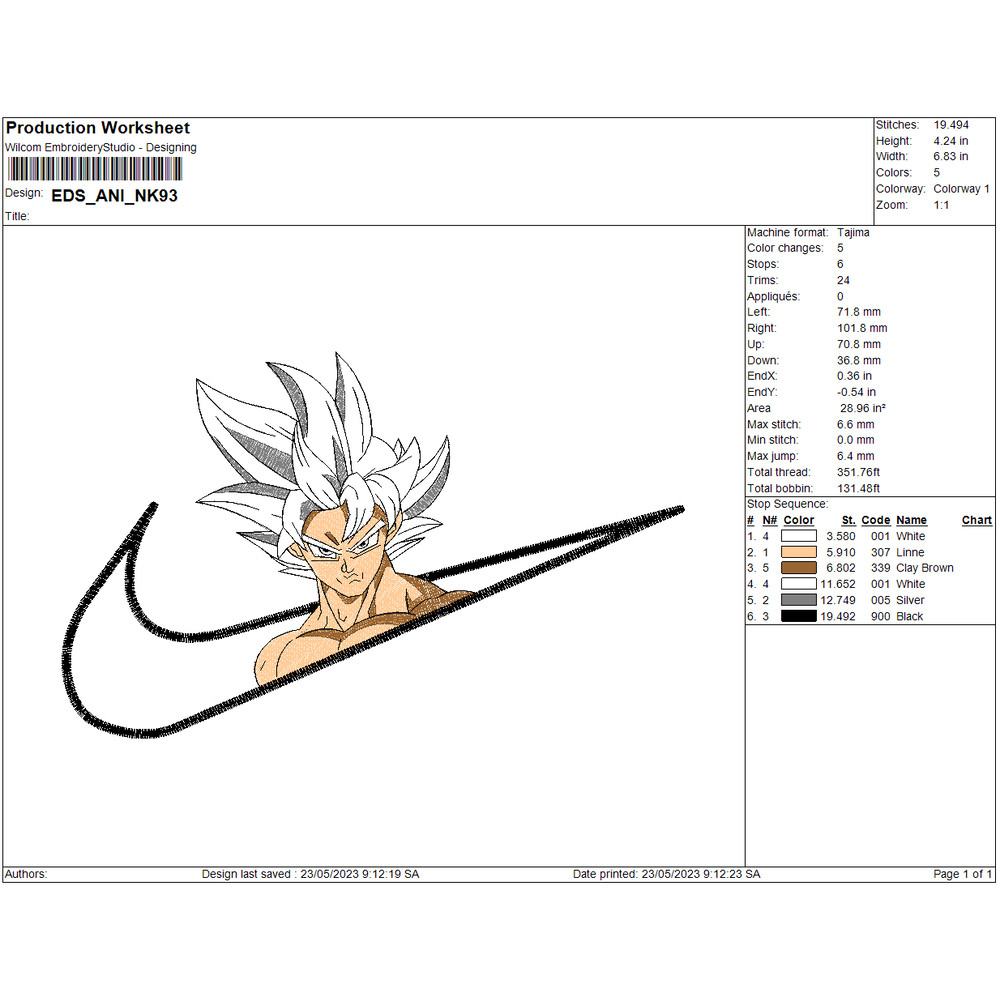Click the Page 1 of 1 label

pyautogui.click(x=961, y=874)
